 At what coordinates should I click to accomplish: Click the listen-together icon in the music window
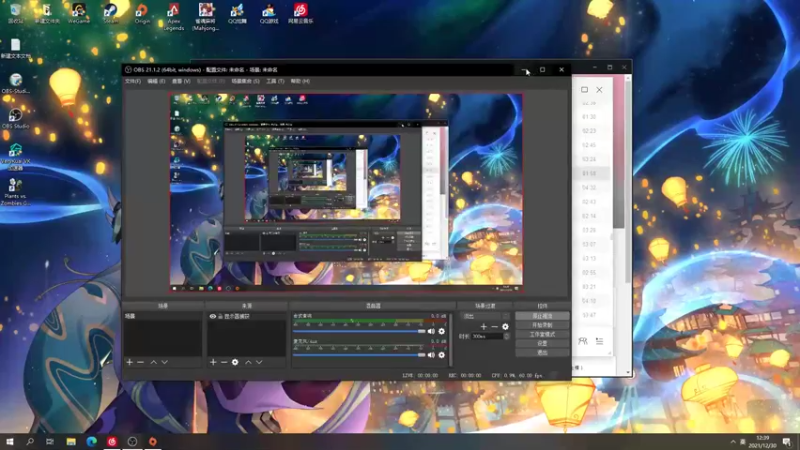pos(583,341)
